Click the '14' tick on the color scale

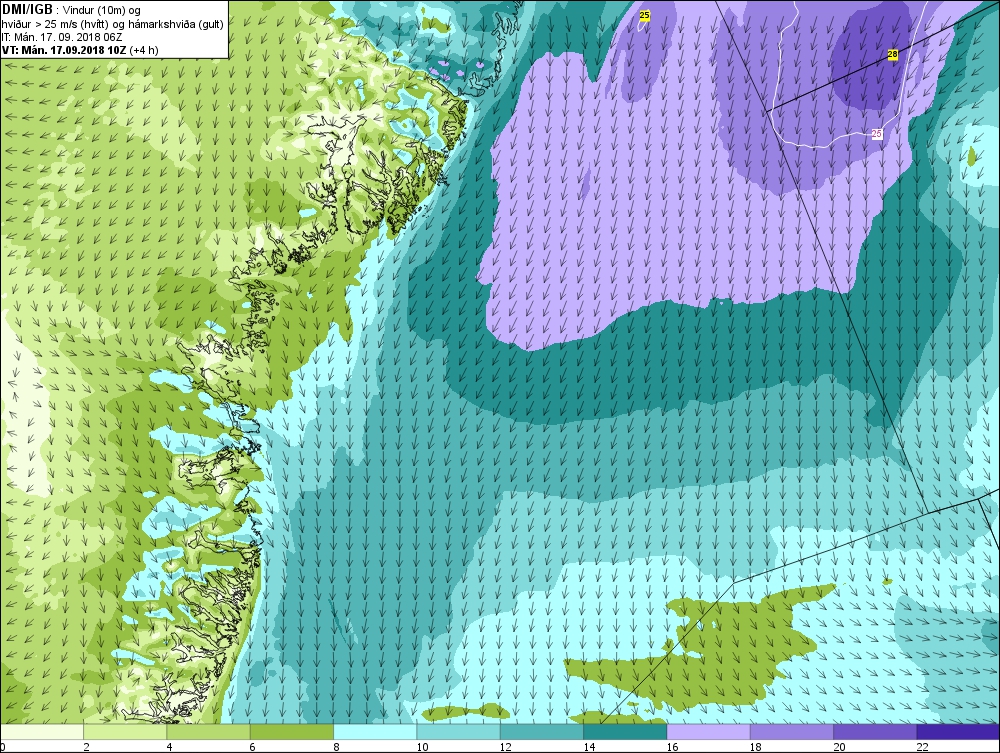pyautogui.click(x=589, y=747)
